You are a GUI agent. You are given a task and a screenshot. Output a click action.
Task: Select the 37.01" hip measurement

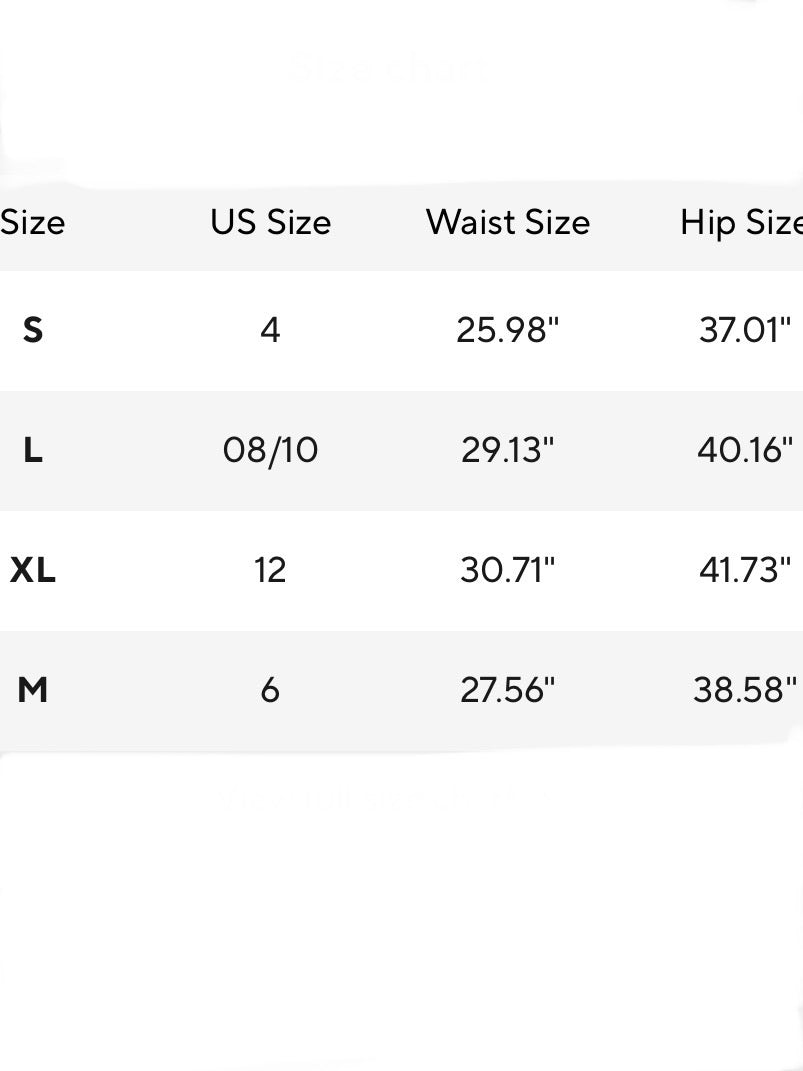pos(745,330)
